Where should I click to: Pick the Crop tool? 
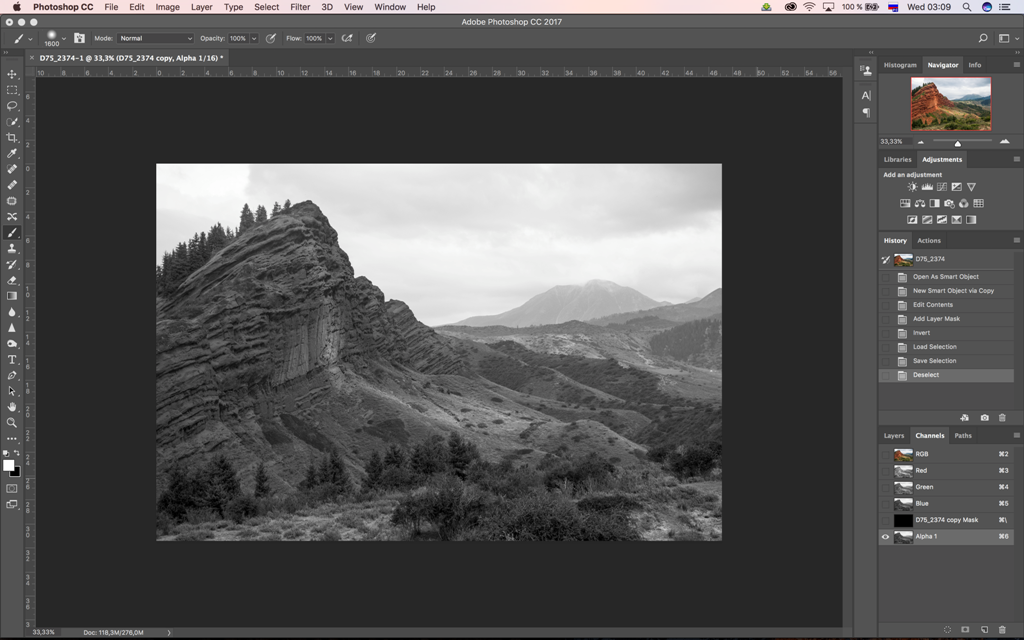(12, 137)
